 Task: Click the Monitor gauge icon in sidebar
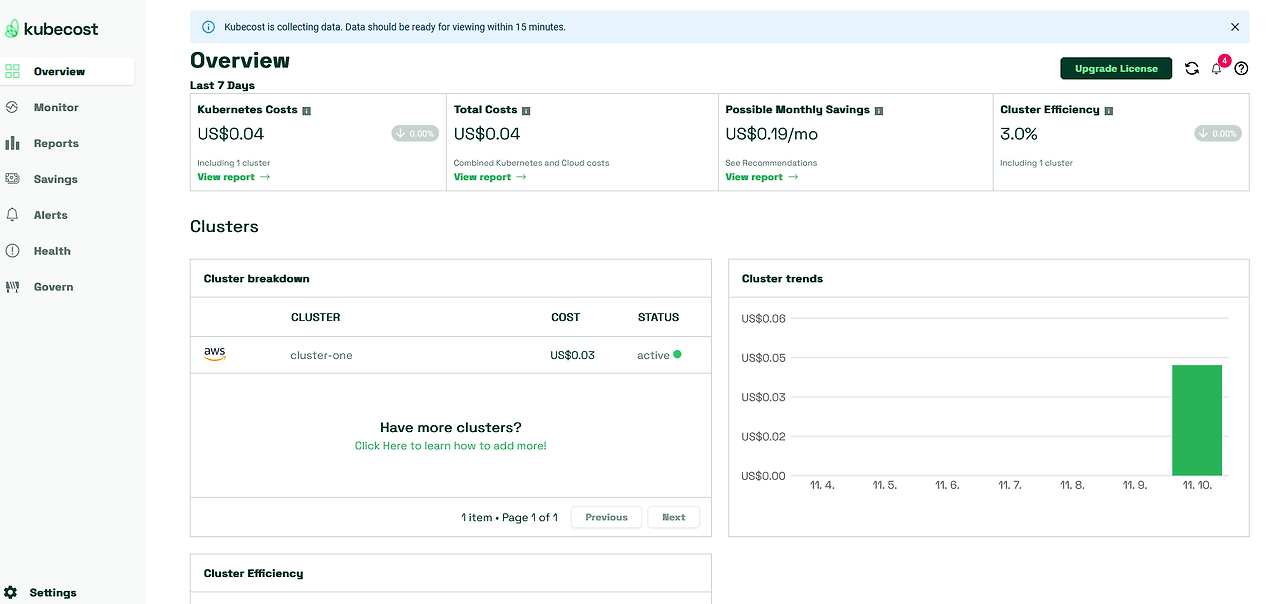[13, 107]
